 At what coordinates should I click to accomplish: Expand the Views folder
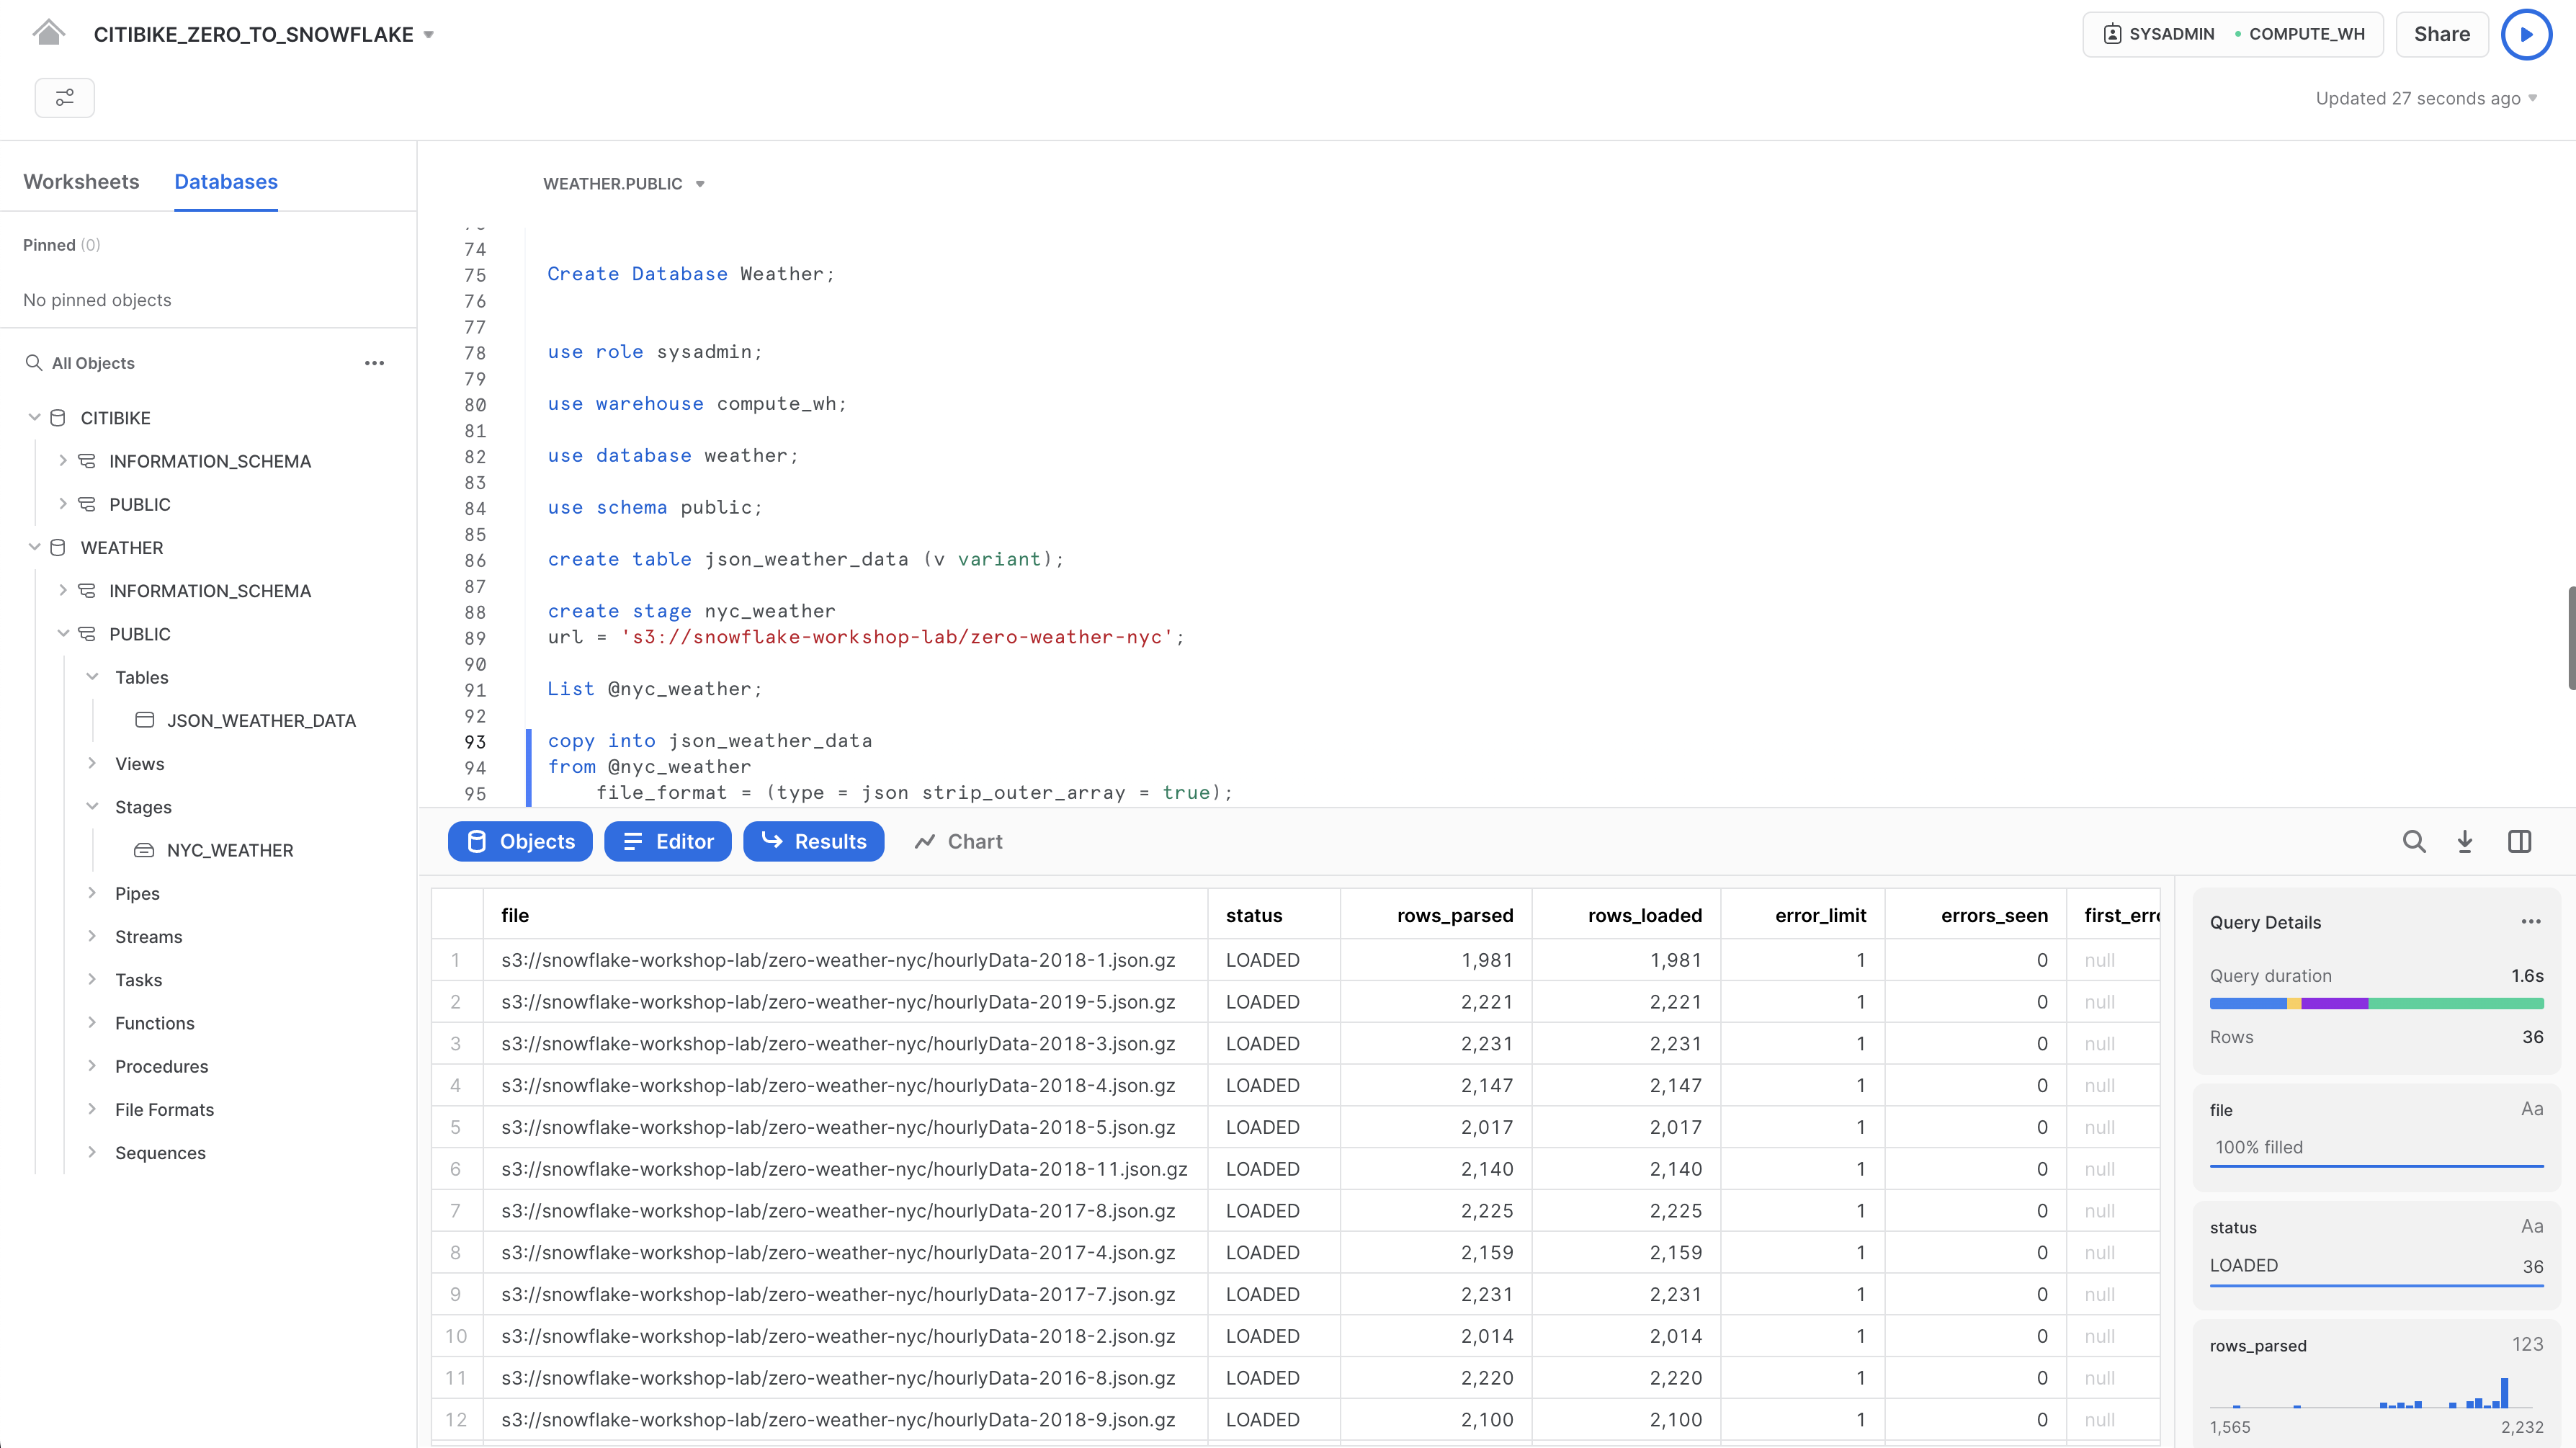pyautogui.click(x=93, y=764)
